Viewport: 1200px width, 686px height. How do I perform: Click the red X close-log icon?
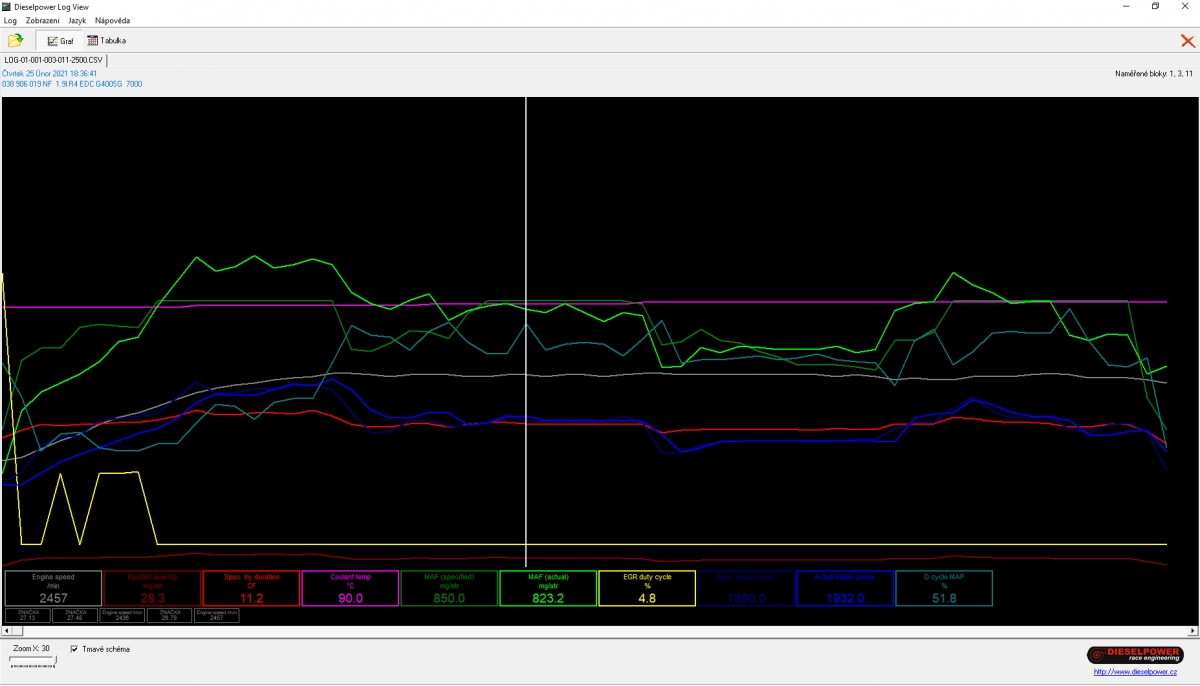point(1187,41)
